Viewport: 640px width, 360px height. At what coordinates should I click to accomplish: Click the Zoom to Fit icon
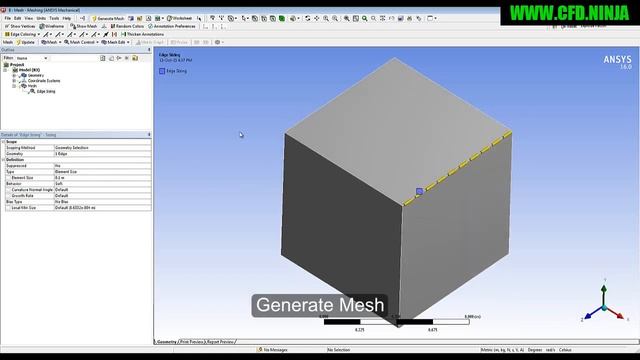point(356,18)
